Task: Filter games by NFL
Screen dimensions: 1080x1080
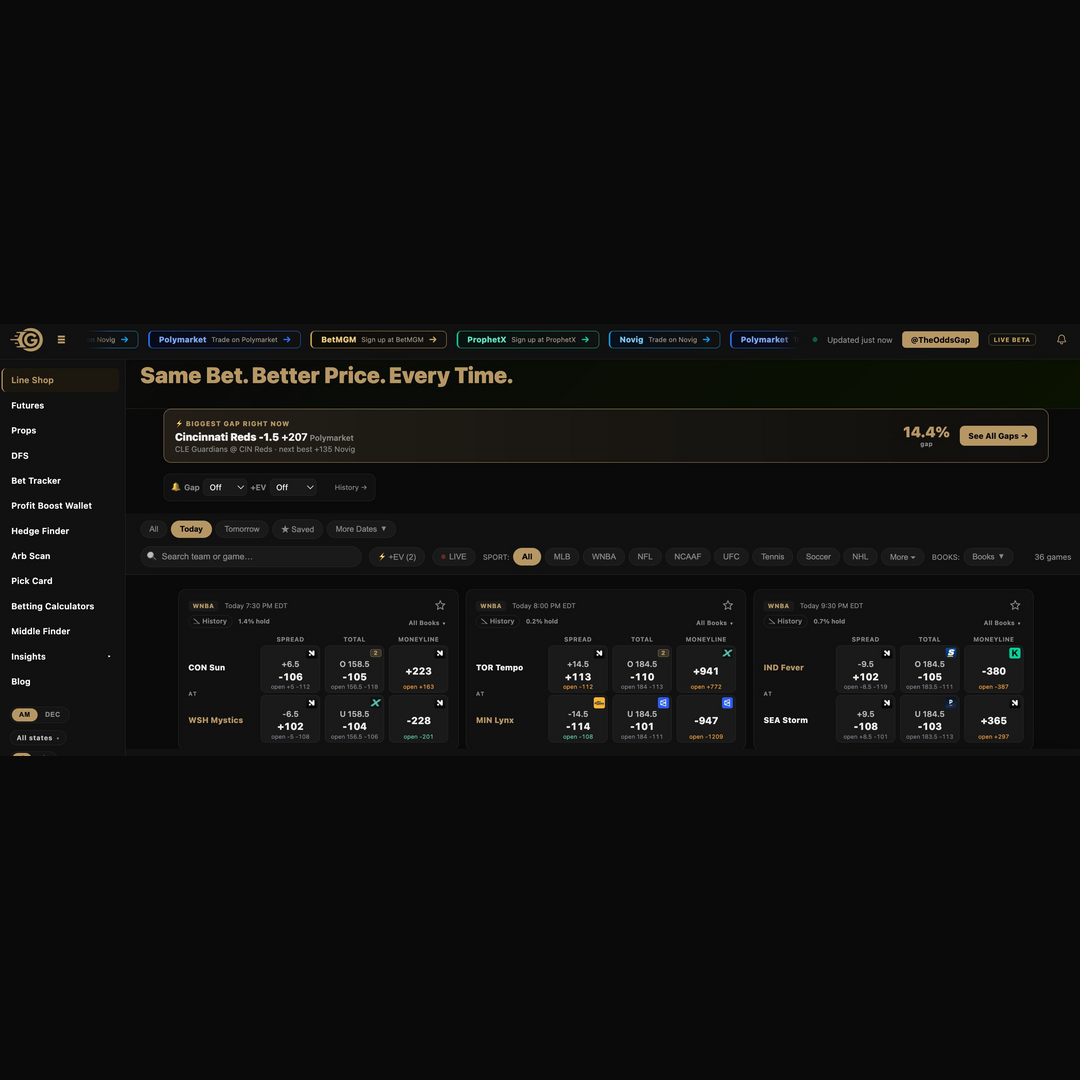Action: tap(645, 557)
